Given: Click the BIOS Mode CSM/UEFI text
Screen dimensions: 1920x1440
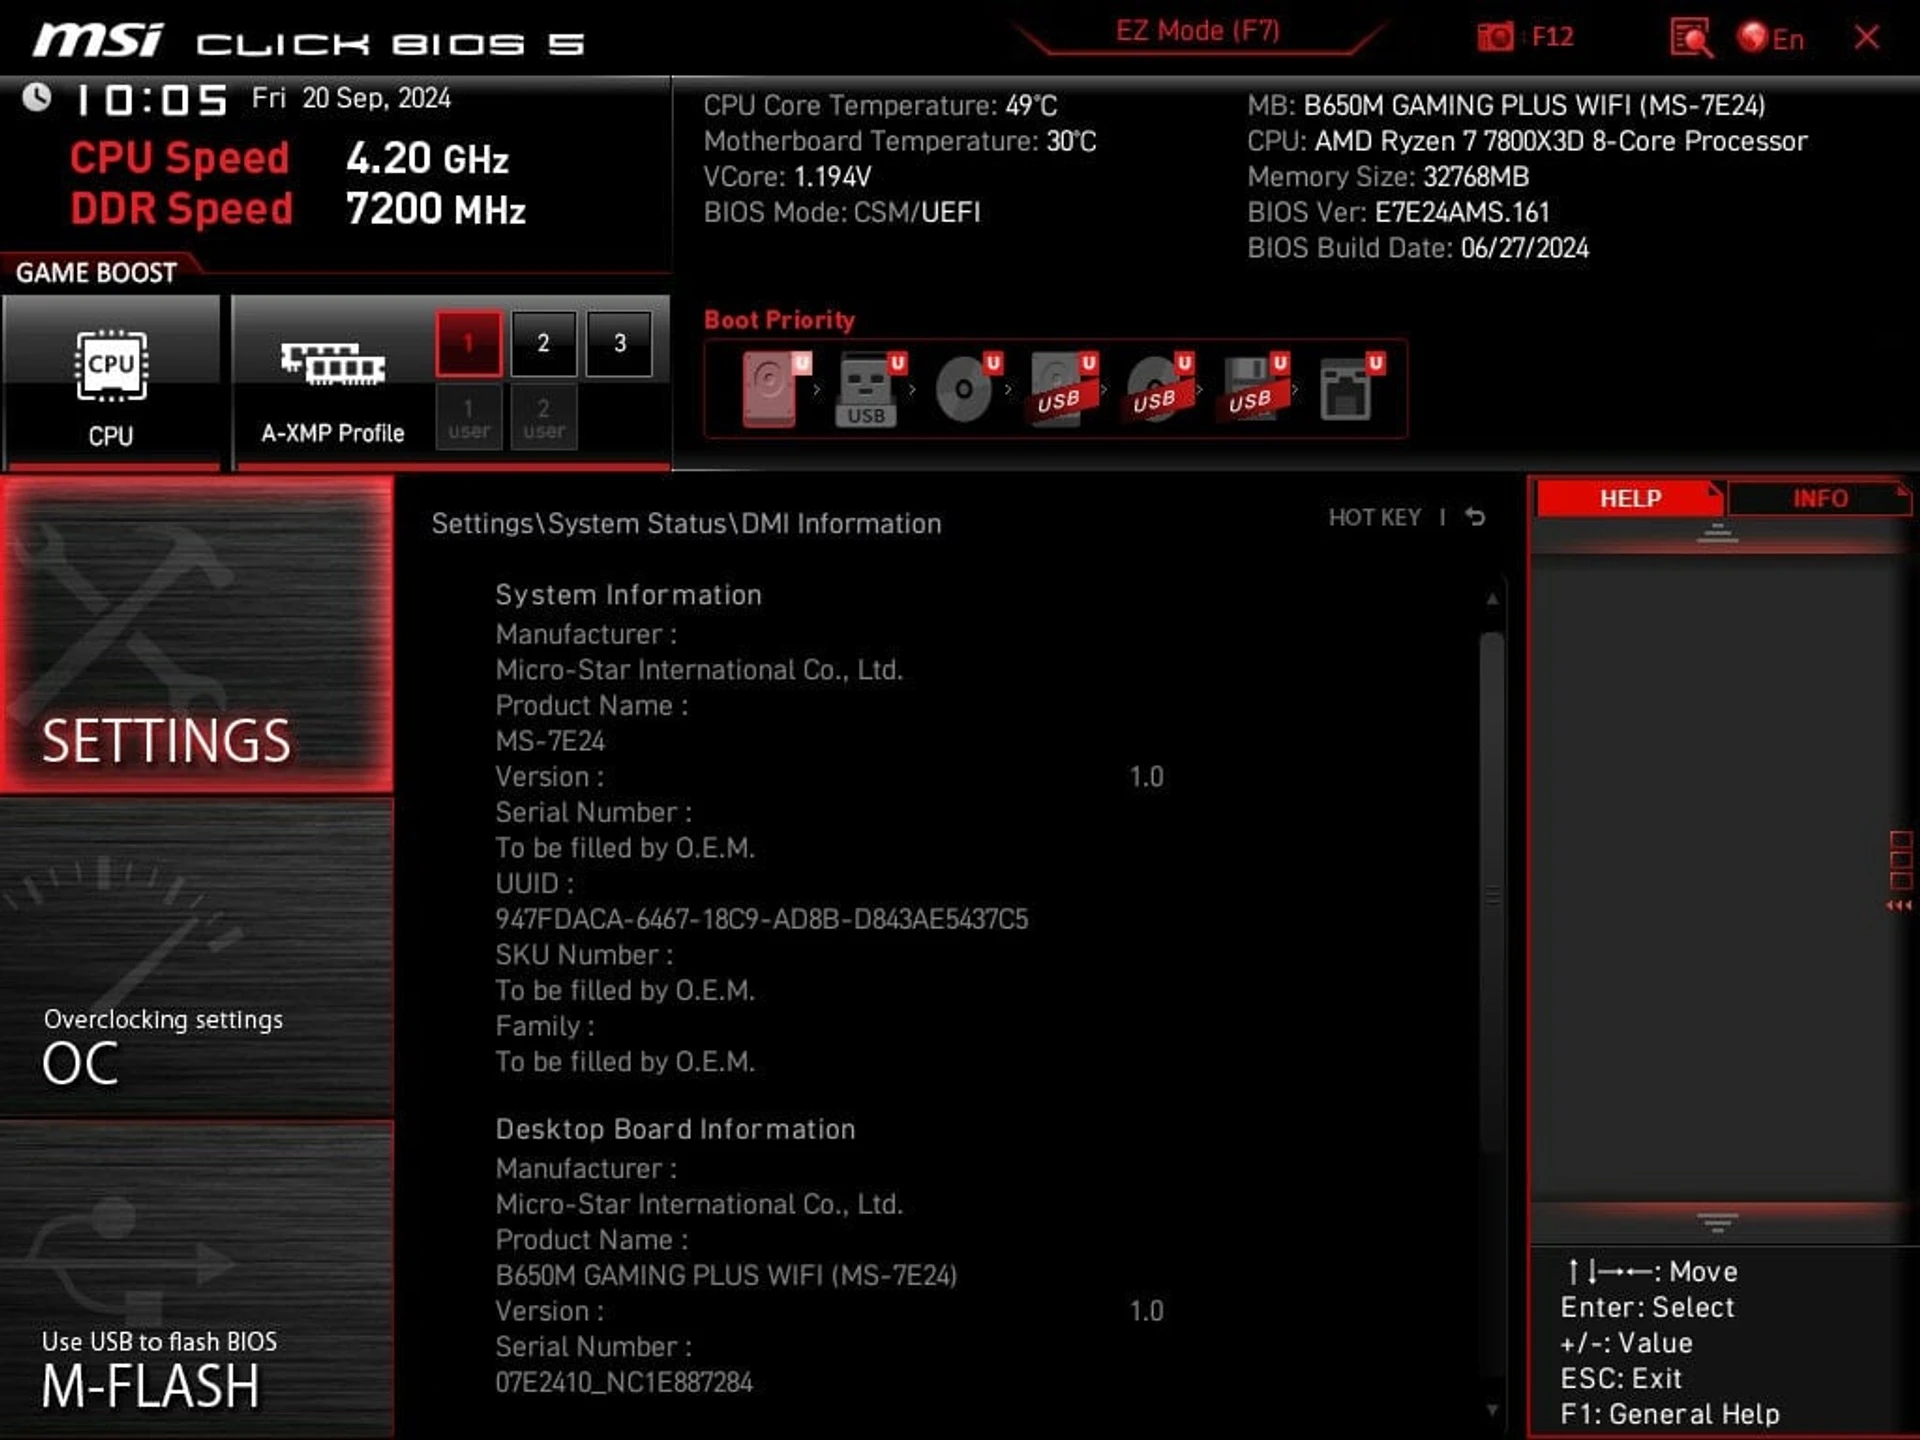Looking at the screenshot, I should (x=842, y=212).
